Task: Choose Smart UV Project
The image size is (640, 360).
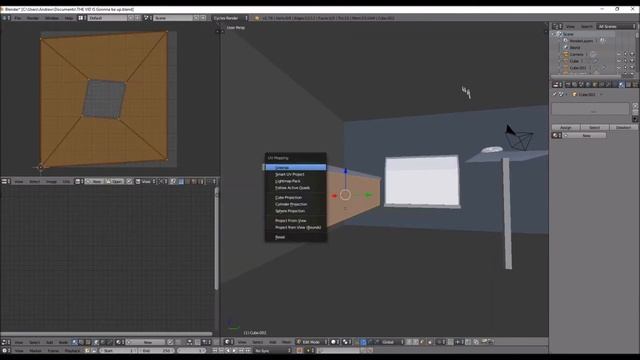Action: tap(296, 174)
